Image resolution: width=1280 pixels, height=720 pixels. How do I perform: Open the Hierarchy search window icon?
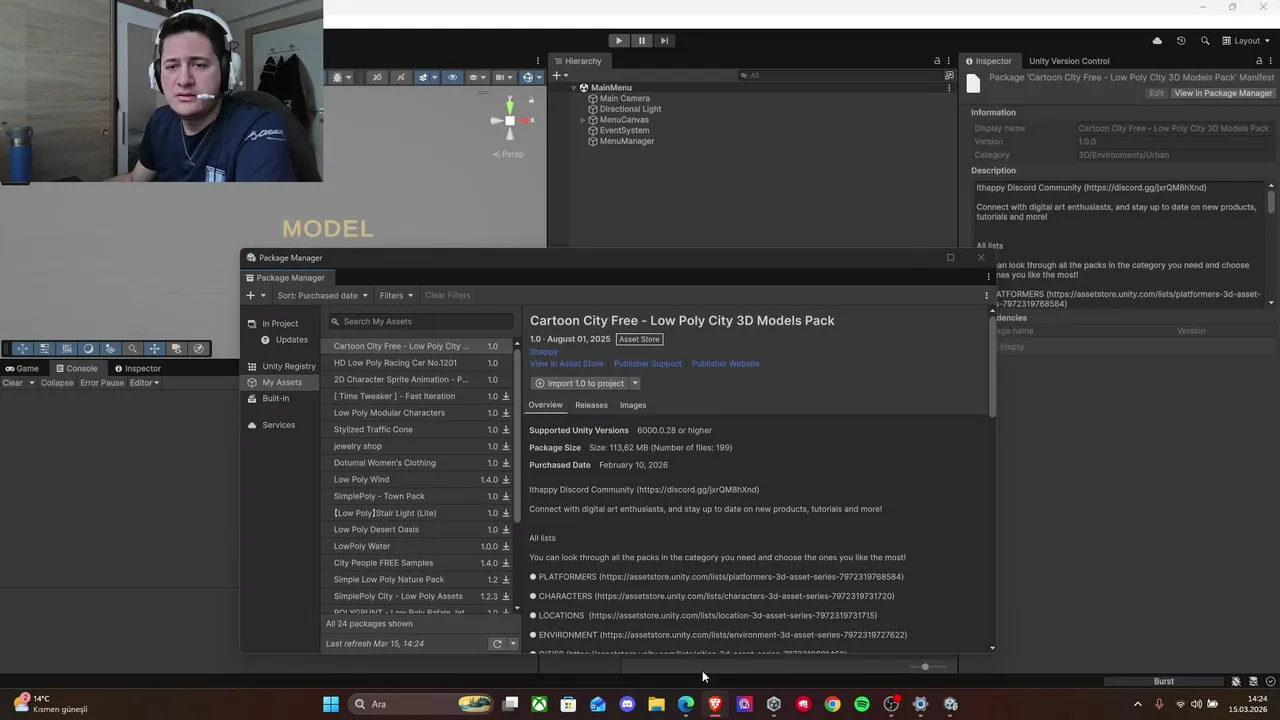pyautogui.click(x=949, y=75)
